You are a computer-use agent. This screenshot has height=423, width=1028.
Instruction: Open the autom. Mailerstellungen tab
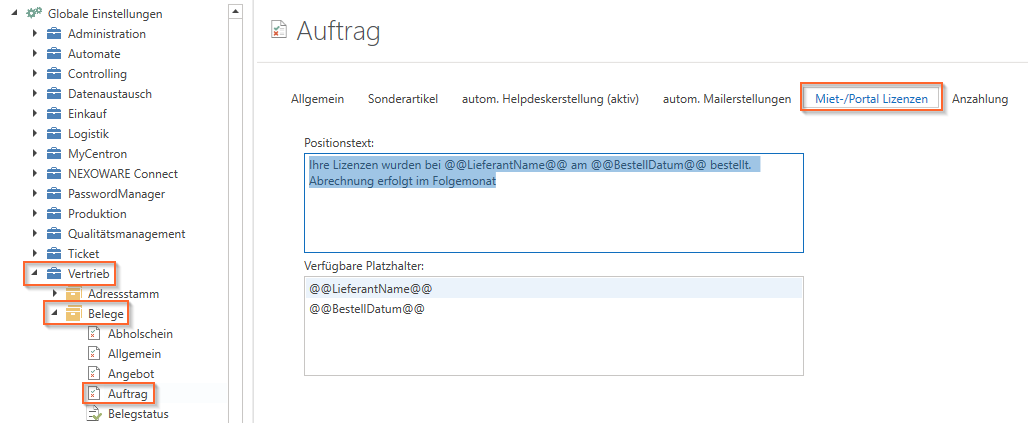(x=727, y=99)
